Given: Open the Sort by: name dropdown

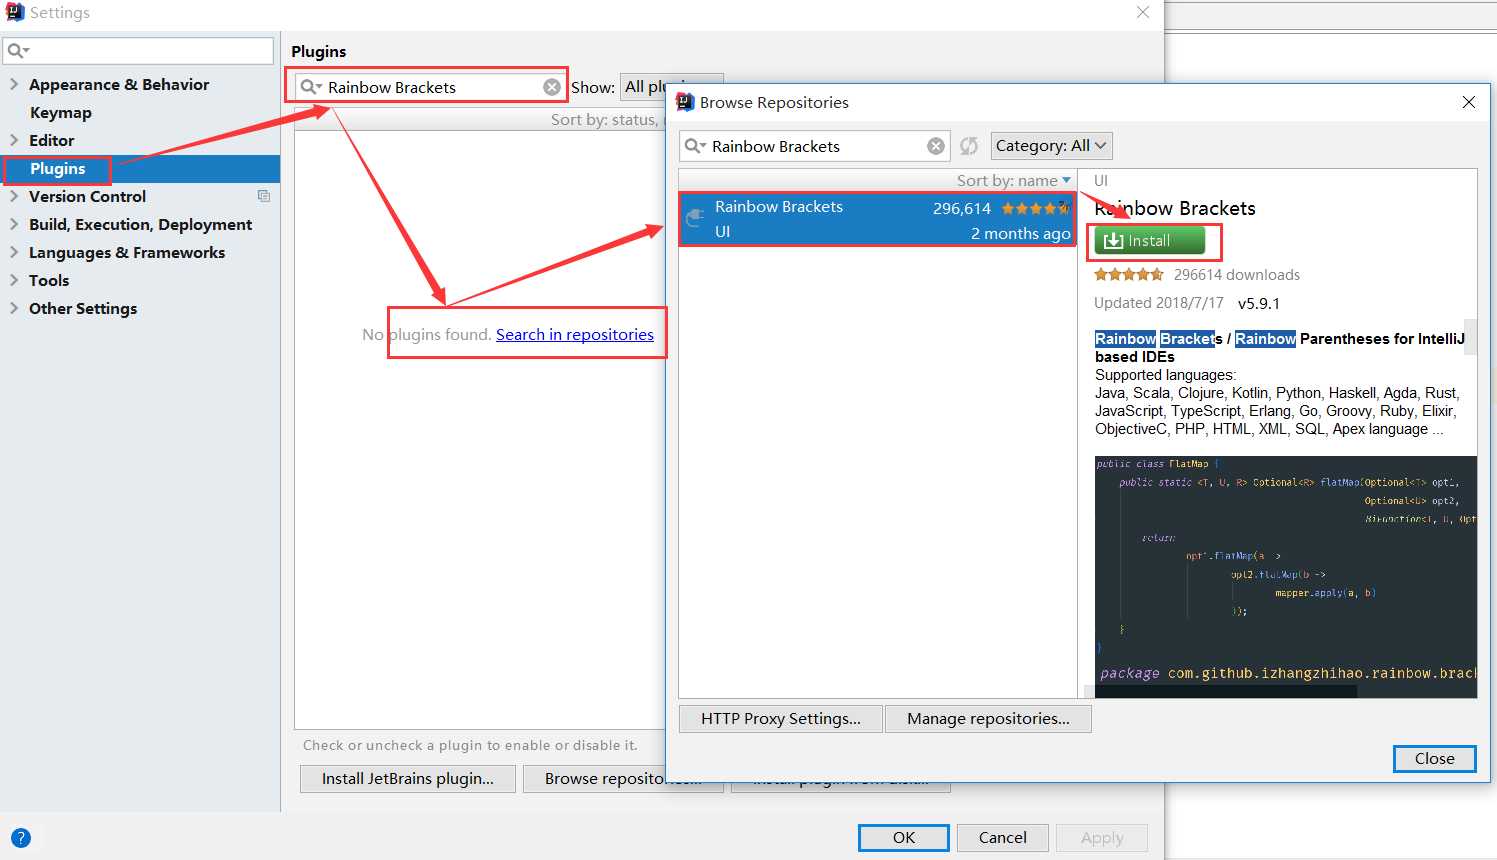Looking at the screenshot, I should 1014,180.
